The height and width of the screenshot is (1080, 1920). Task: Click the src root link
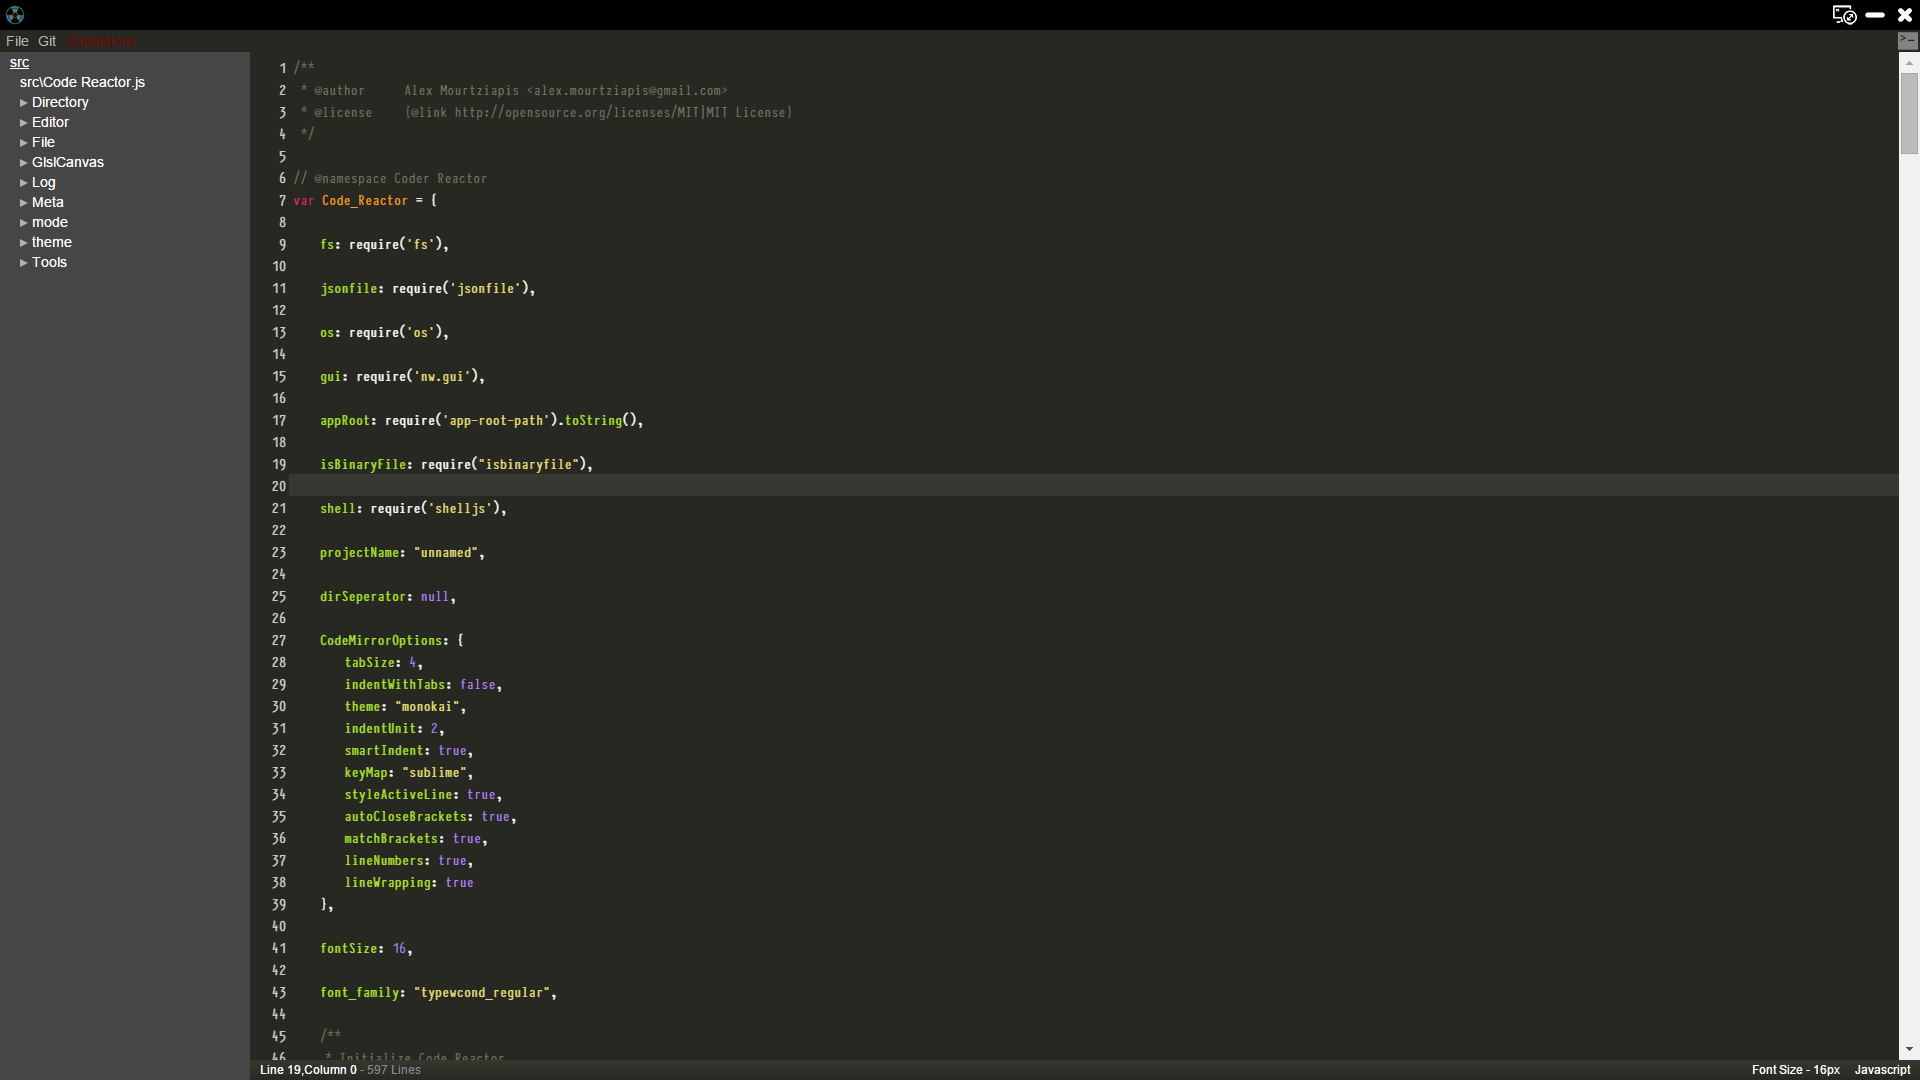pyautogui.click(x=19, y=62)
